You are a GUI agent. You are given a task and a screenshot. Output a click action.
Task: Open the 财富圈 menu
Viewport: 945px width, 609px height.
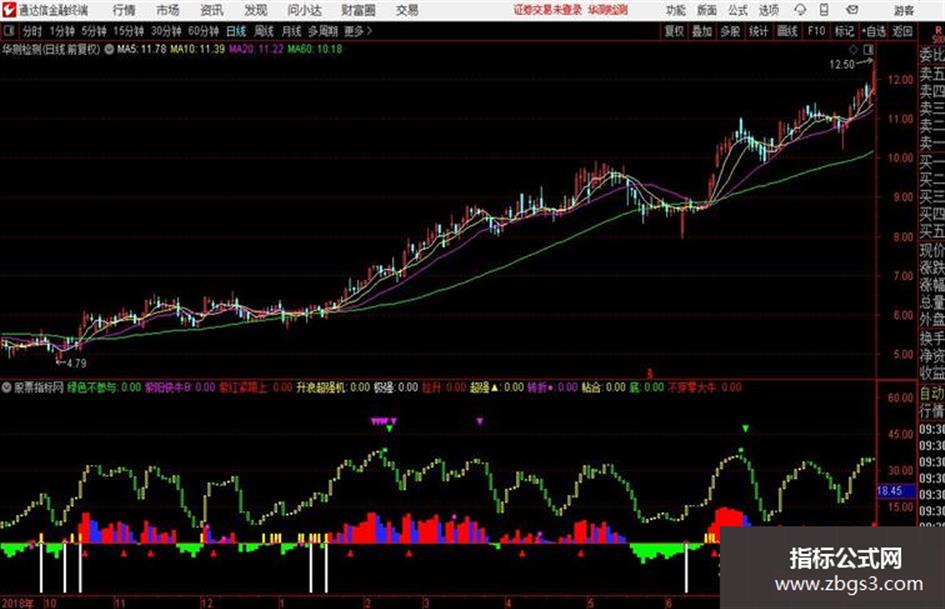pos(358,10)
